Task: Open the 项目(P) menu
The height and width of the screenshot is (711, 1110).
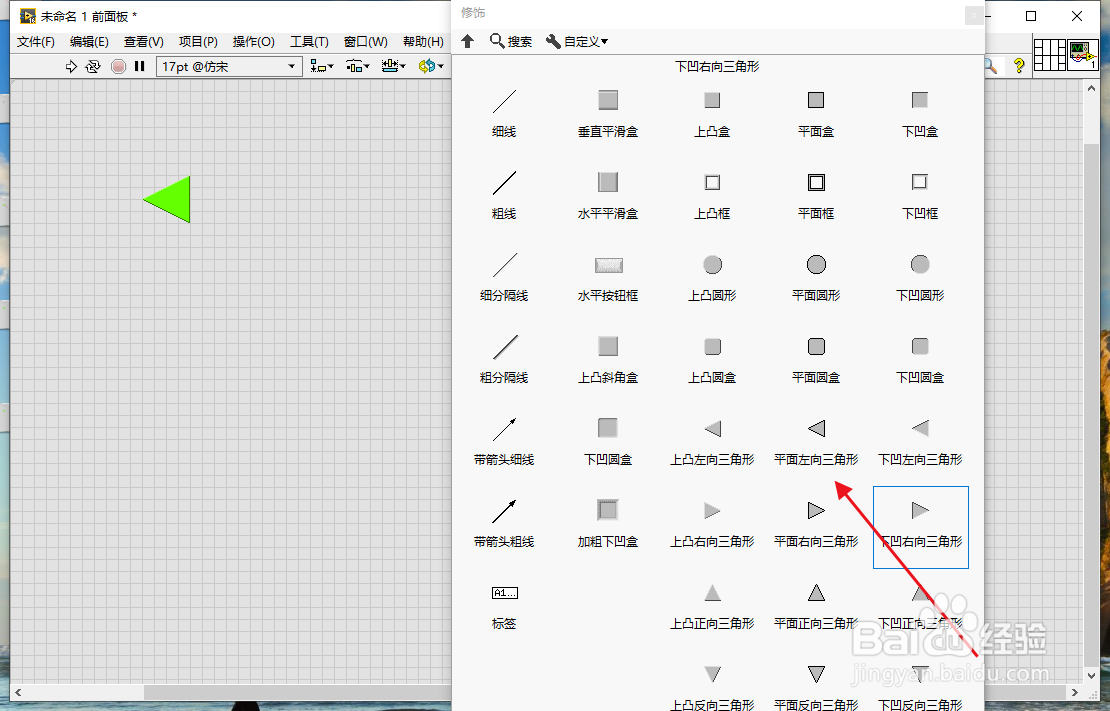Action: pos(198,42)
